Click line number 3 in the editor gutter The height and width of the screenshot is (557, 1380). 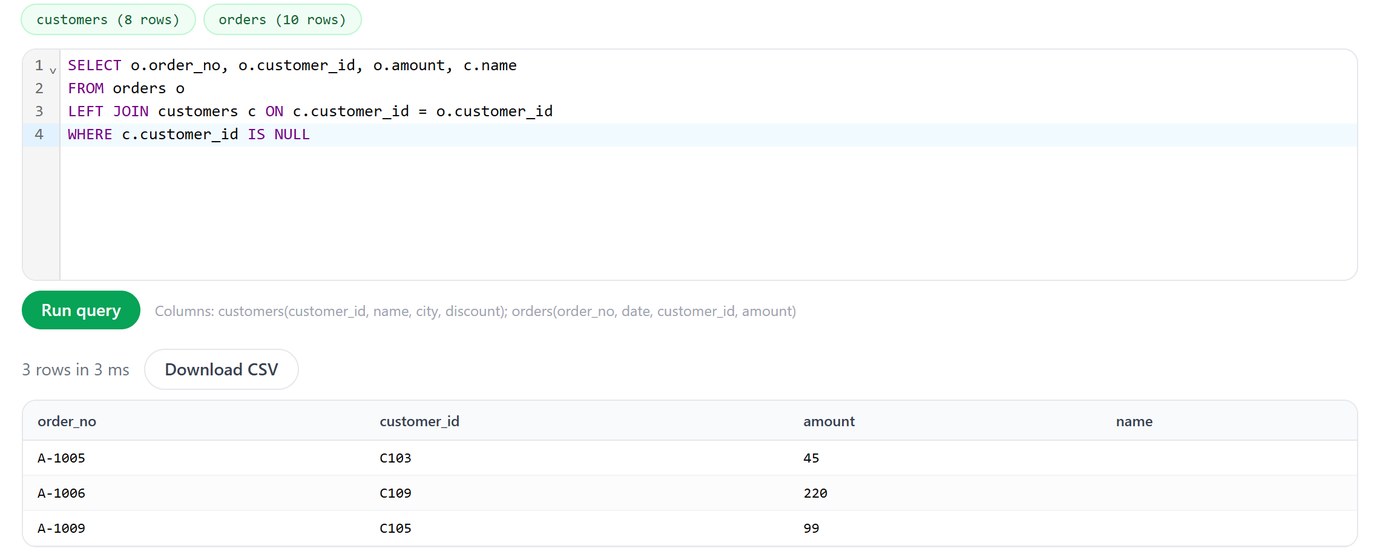[39, 111]
